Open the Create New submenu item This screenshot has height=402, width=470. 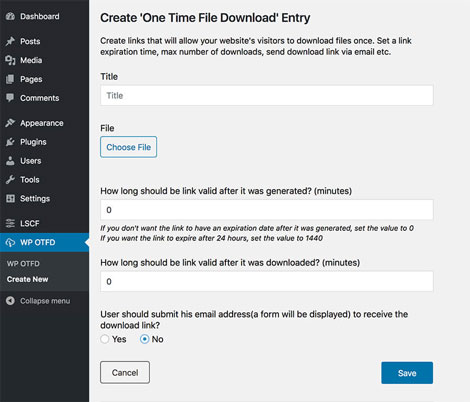pyautogui.click(x=27, y=279)
